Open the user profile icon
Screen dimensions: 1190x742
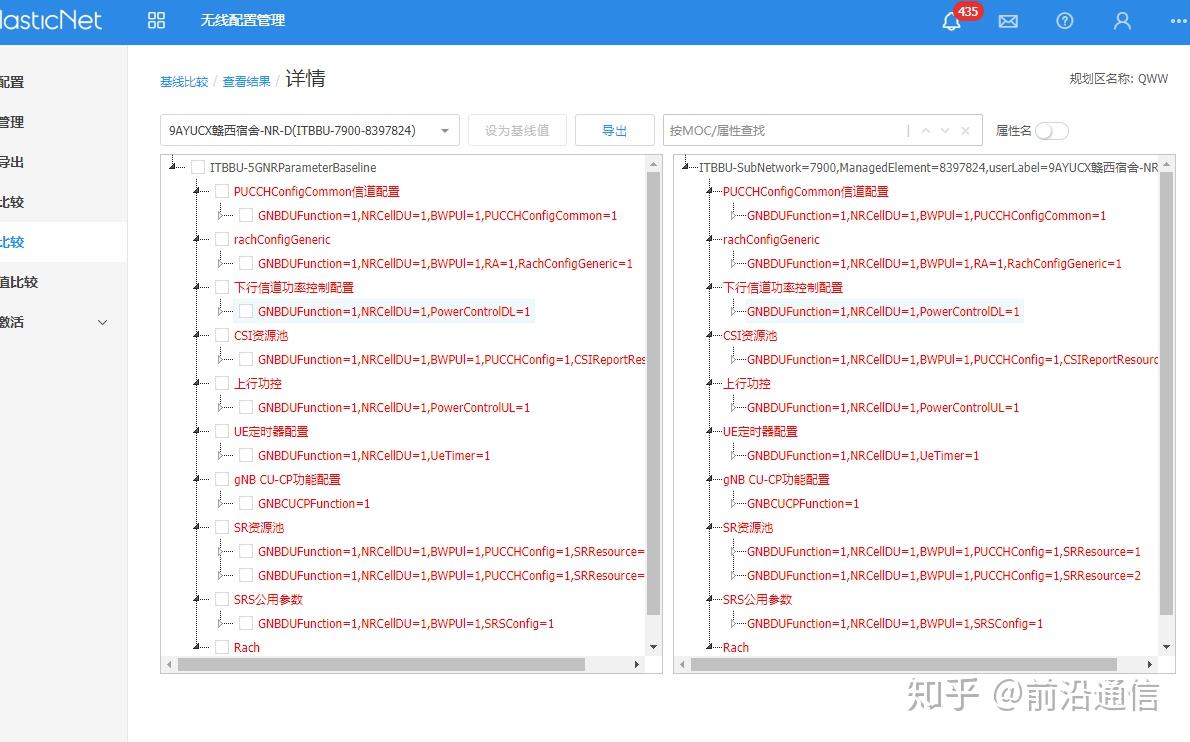1121,21
